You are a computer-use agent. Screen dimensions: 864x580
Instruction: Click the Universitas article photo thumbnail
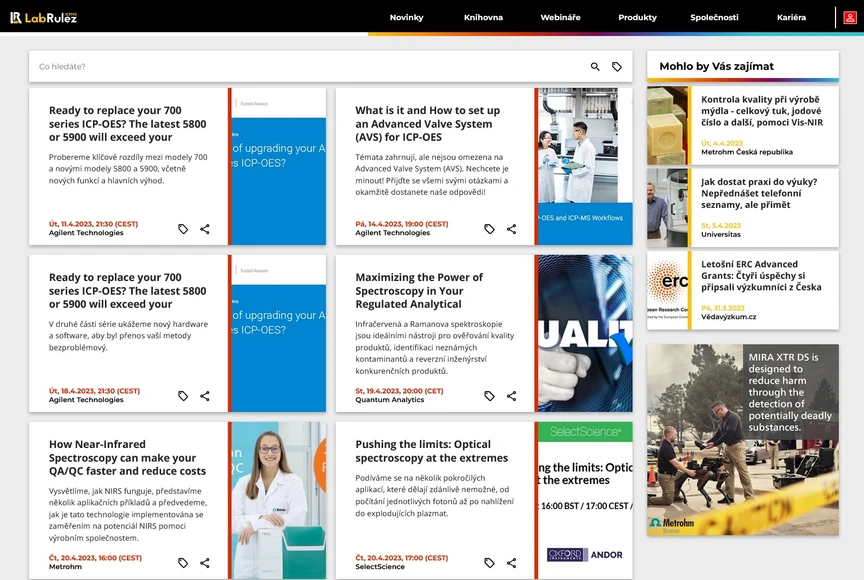pos(667,208)
